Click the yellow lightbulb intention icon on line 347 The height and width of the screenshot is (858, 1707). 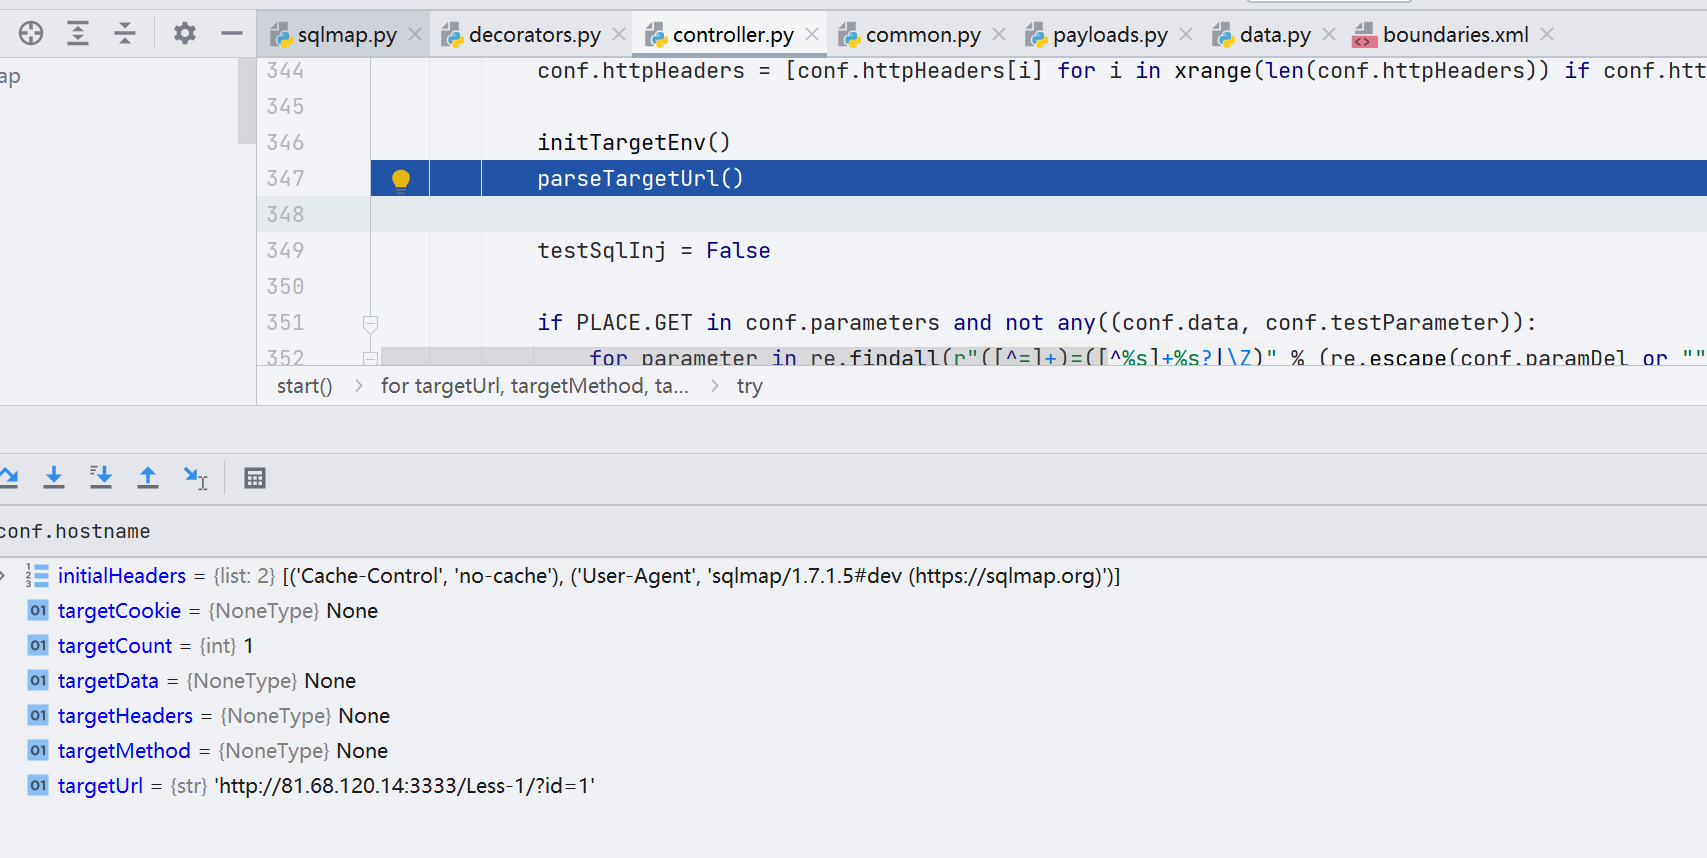pos(401,179)
